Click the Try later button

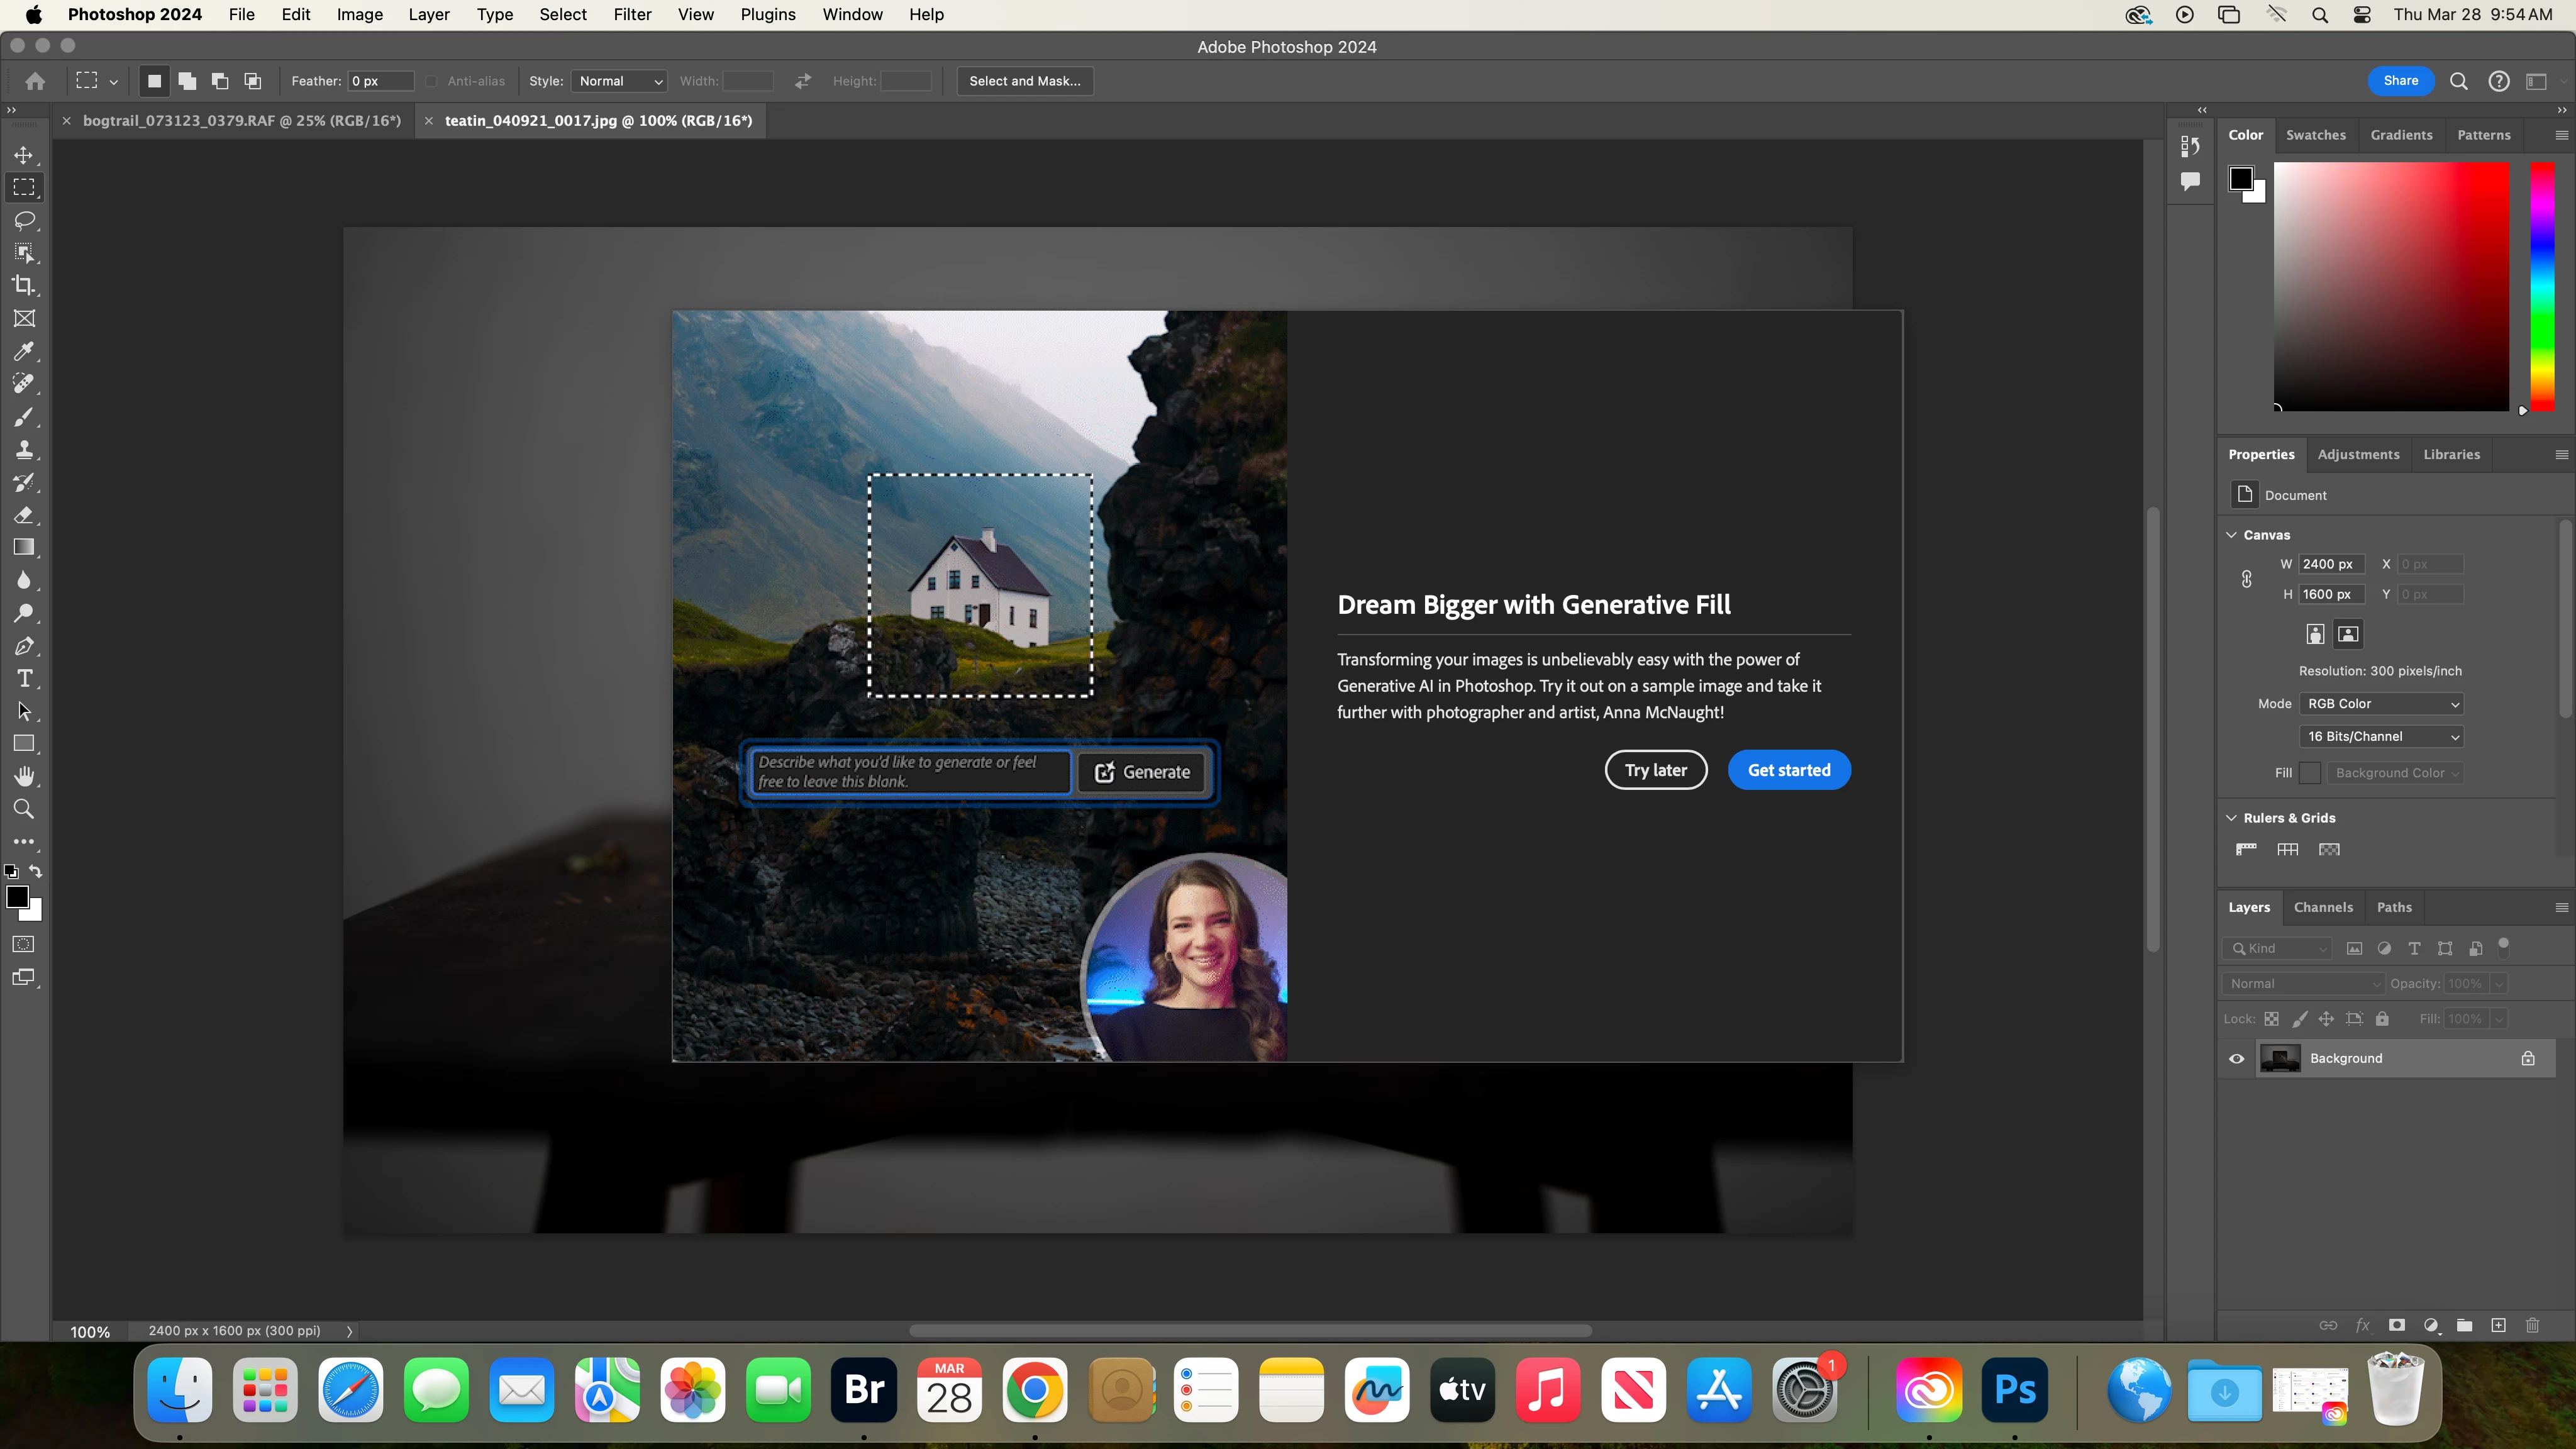1655,770
